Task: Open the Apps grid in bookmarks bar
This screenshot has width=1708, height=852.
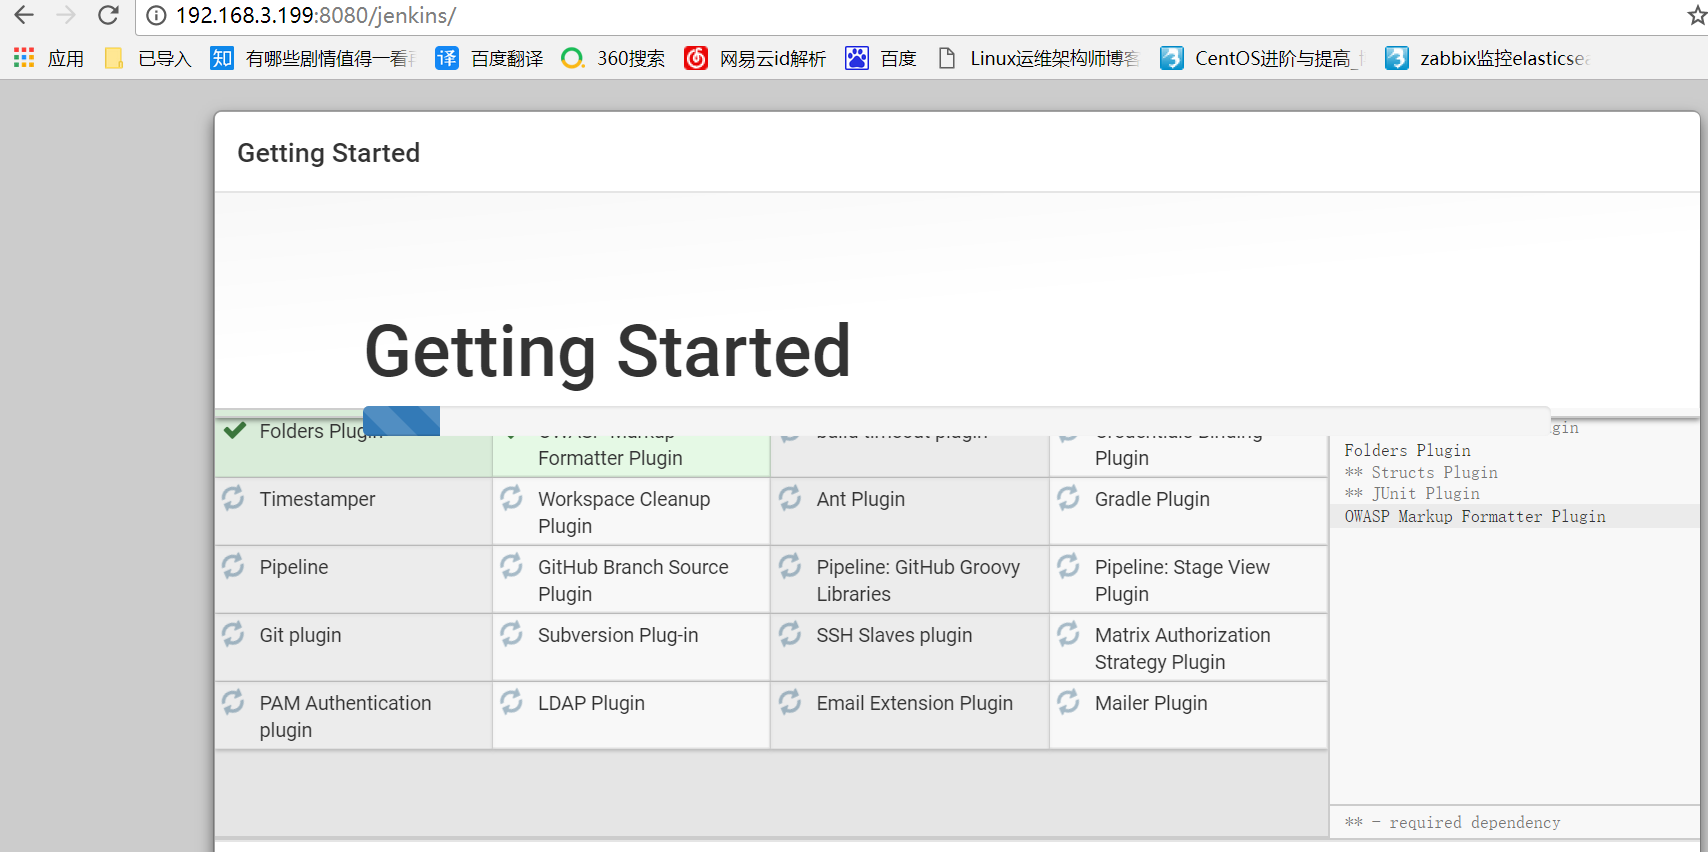Action: pos(24,58)
